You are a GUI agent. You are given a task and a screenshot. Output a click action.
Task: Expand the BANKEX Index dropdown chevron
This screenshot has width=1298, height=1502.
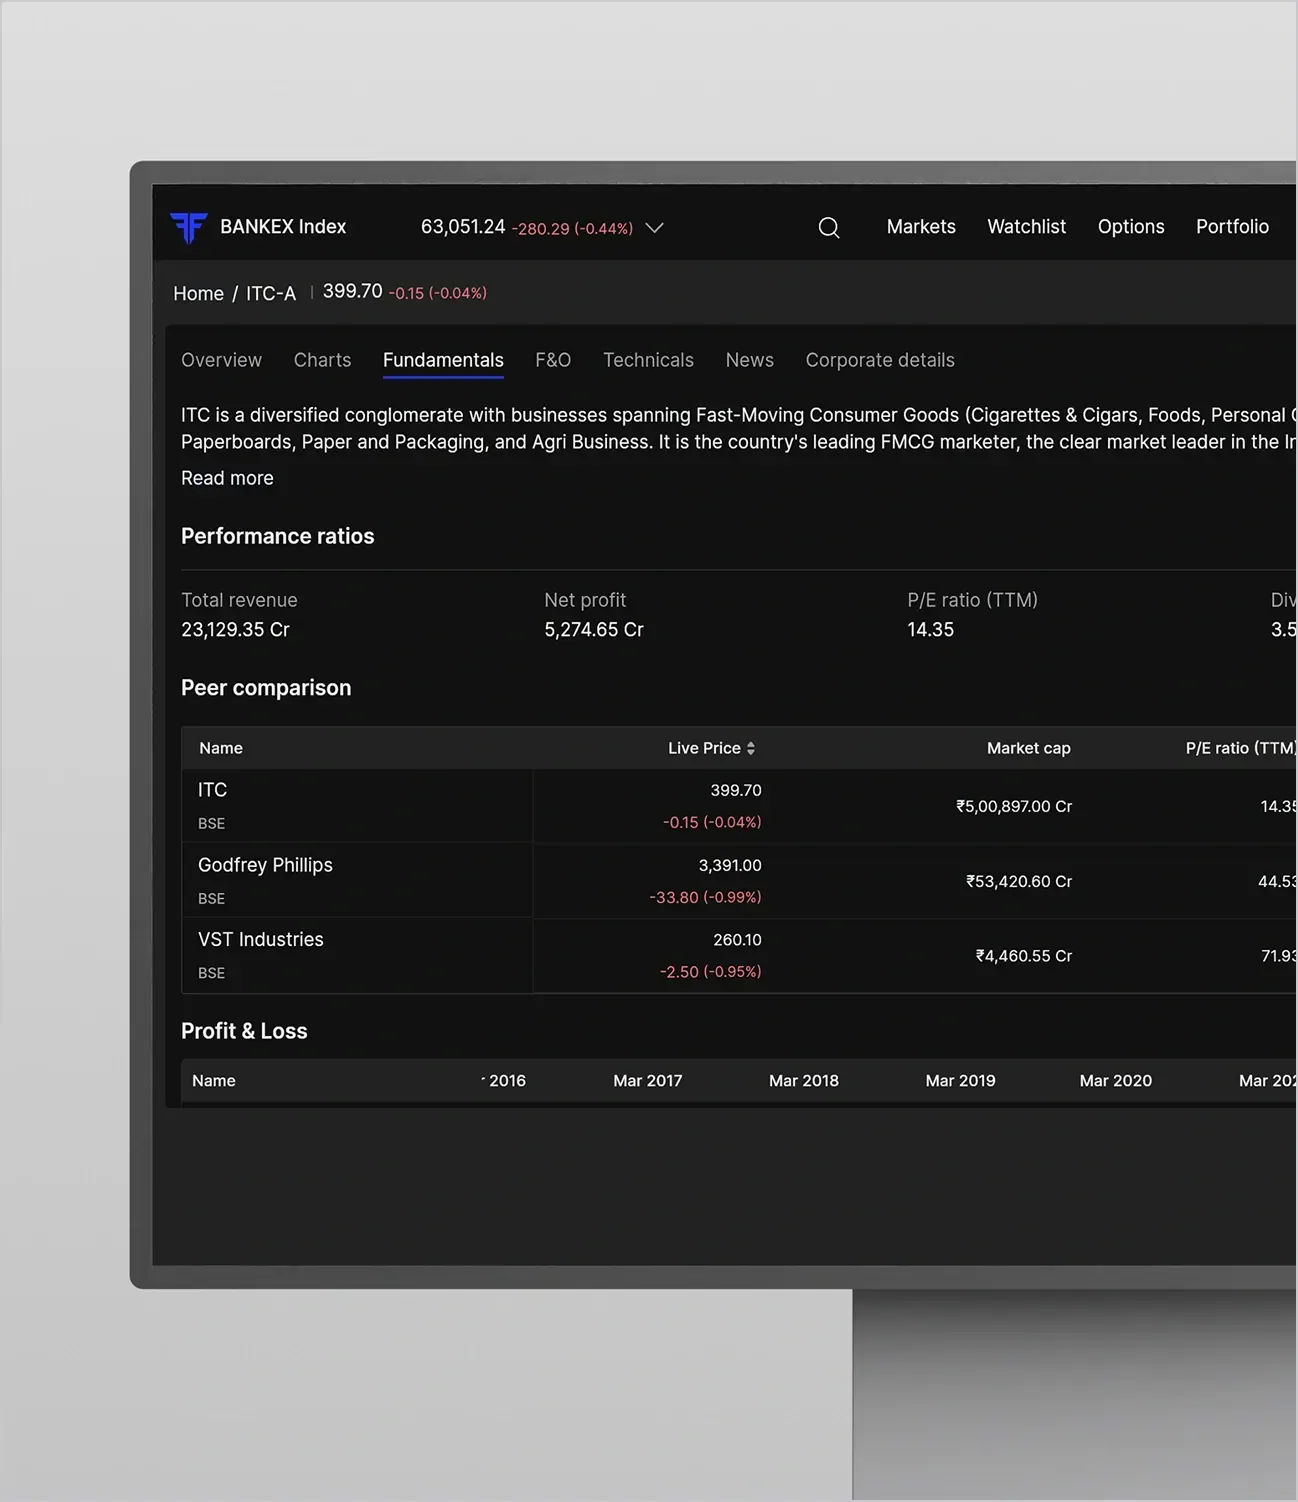[x=655, y=228]
